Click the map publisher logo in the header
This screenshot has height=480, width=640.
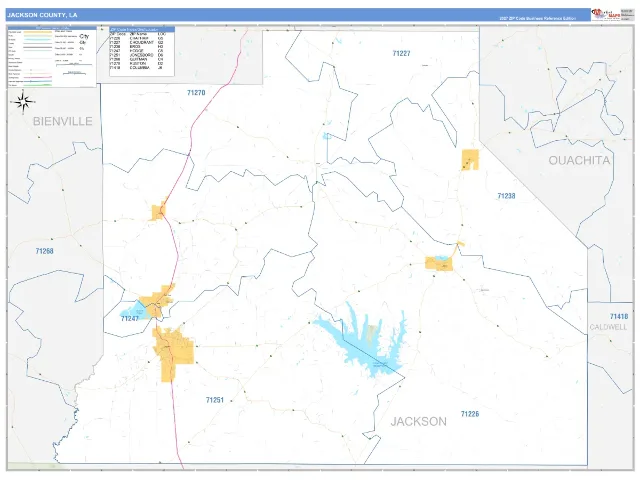coord(606,15)
